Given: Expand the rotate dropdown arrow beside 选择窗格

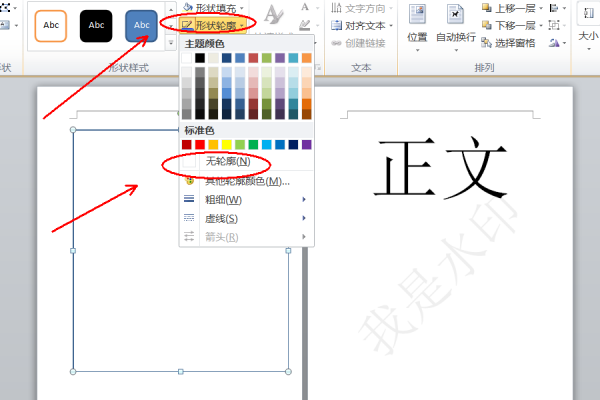Looking at the screenshot, I should [564, 43].
